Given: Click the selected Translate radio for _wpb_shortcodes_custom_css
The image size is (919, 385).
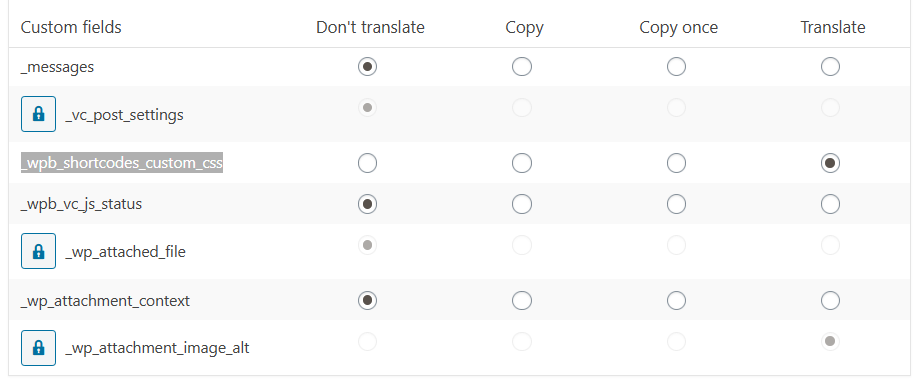Looking at the screenshot, I should (830, 162).
